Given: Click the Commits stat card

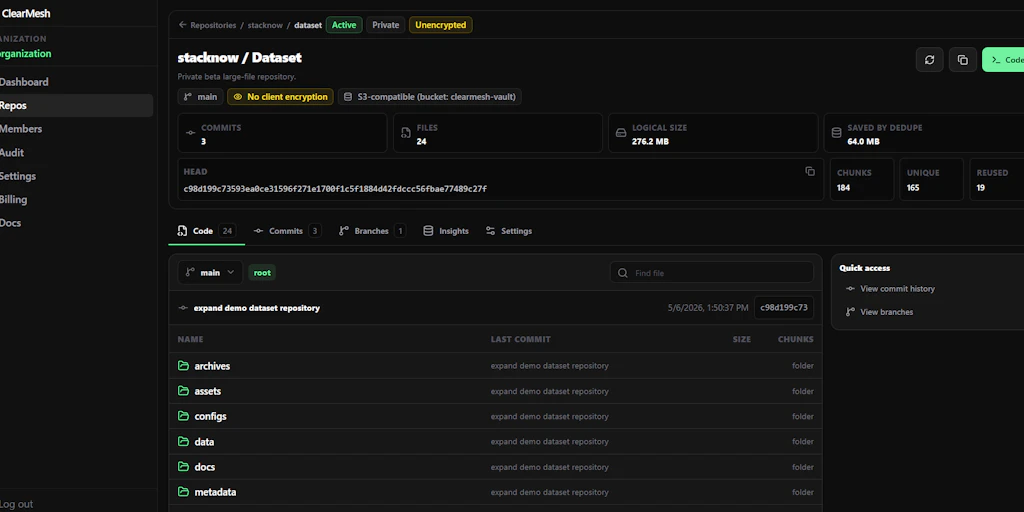Looking at the screenshot, I should 282,133.
